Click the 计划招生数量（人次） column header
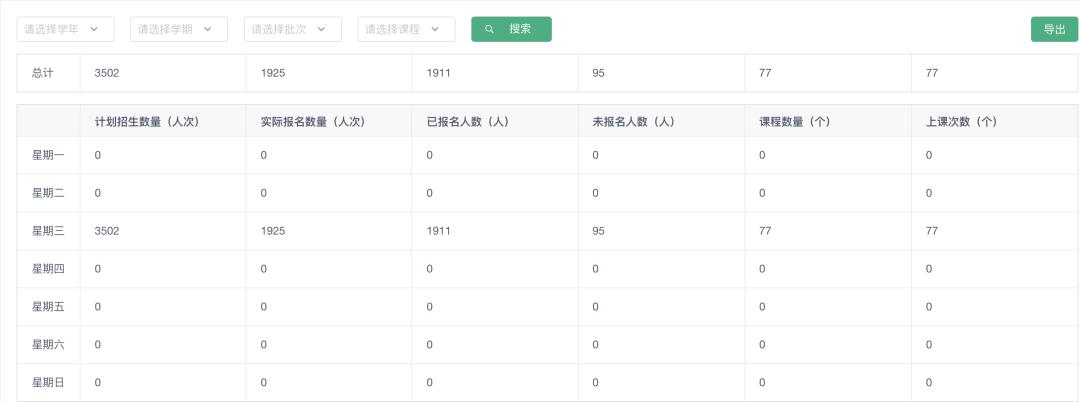The height and width of the screenshot is (402, 1080). [147, 122]
